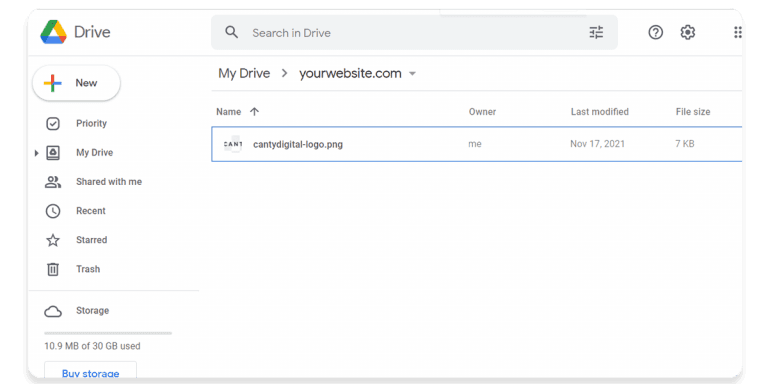768x384 pixels.
Task: Click the File size column header
Action: (x=693, y=112)
